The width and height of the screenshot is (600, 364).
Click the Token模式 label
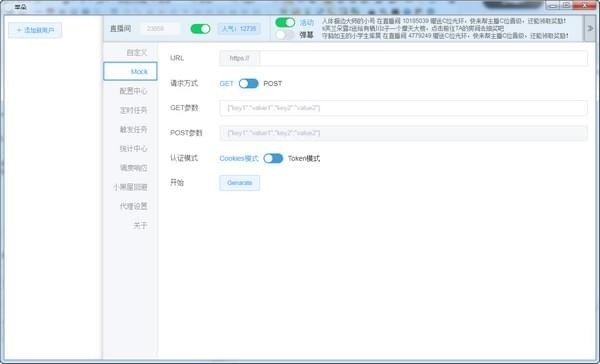[x=304, y=158]
